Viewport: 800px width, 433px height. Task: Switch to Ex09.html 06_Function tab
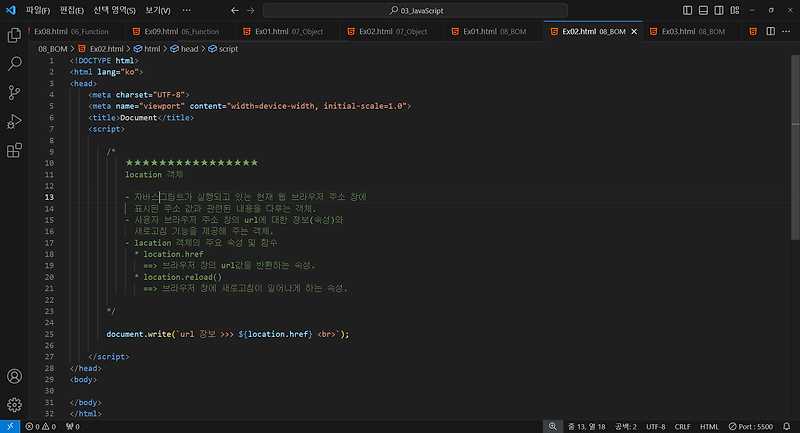[x=181, y=31]
